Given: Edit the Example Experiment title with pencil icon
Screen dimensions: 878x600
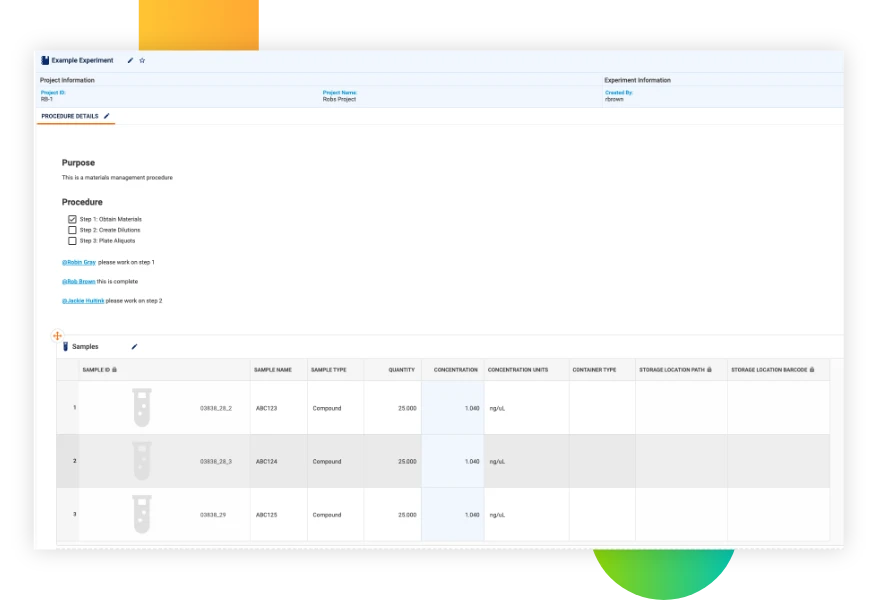Looking at the screenshot, I should 129,60.
